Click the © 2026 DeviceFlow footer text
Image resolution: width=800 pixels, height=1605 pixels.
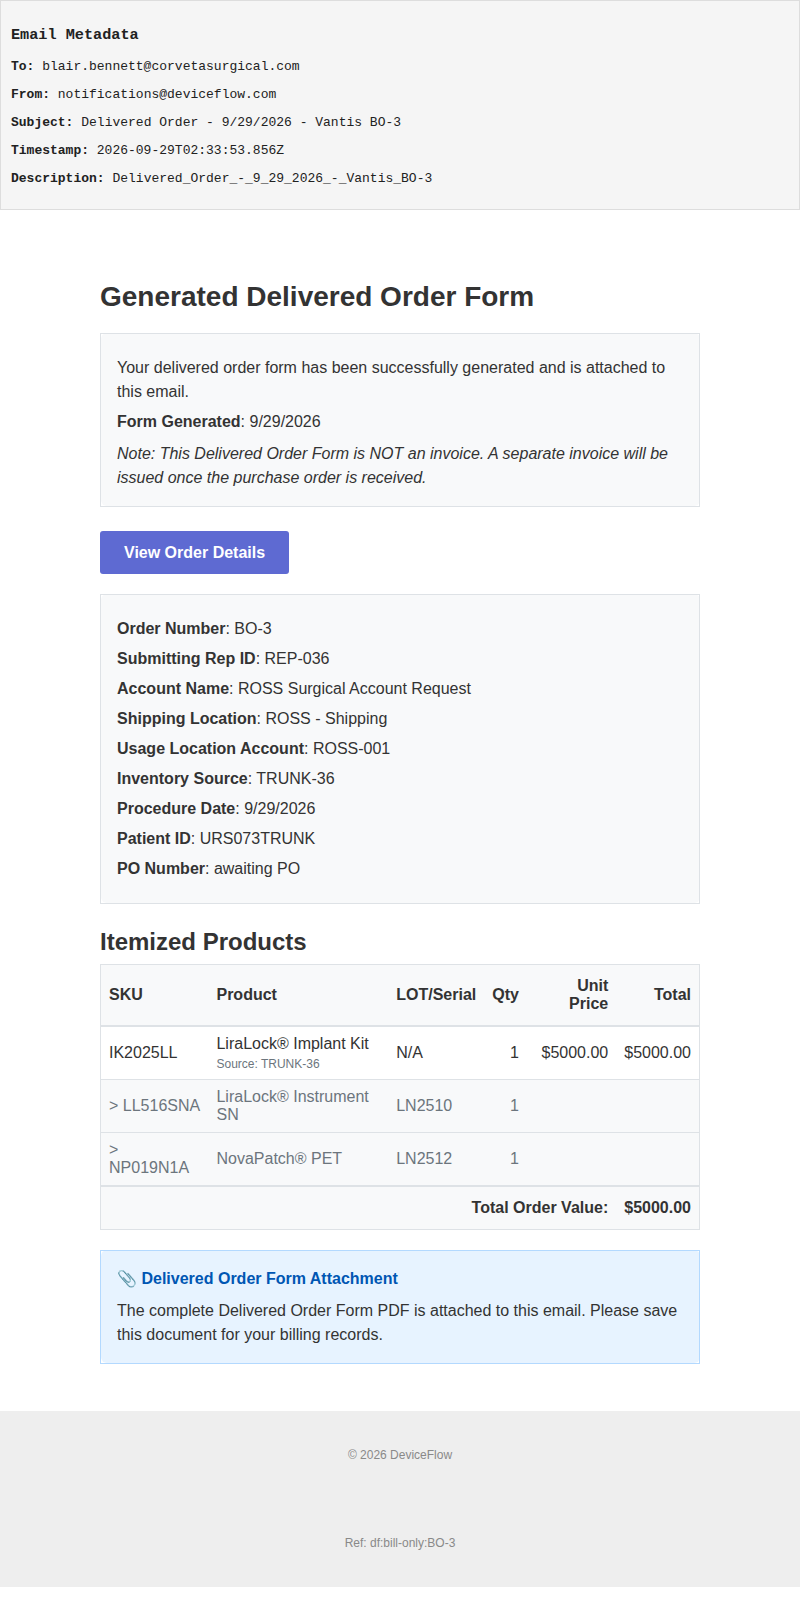[400, 1455]
